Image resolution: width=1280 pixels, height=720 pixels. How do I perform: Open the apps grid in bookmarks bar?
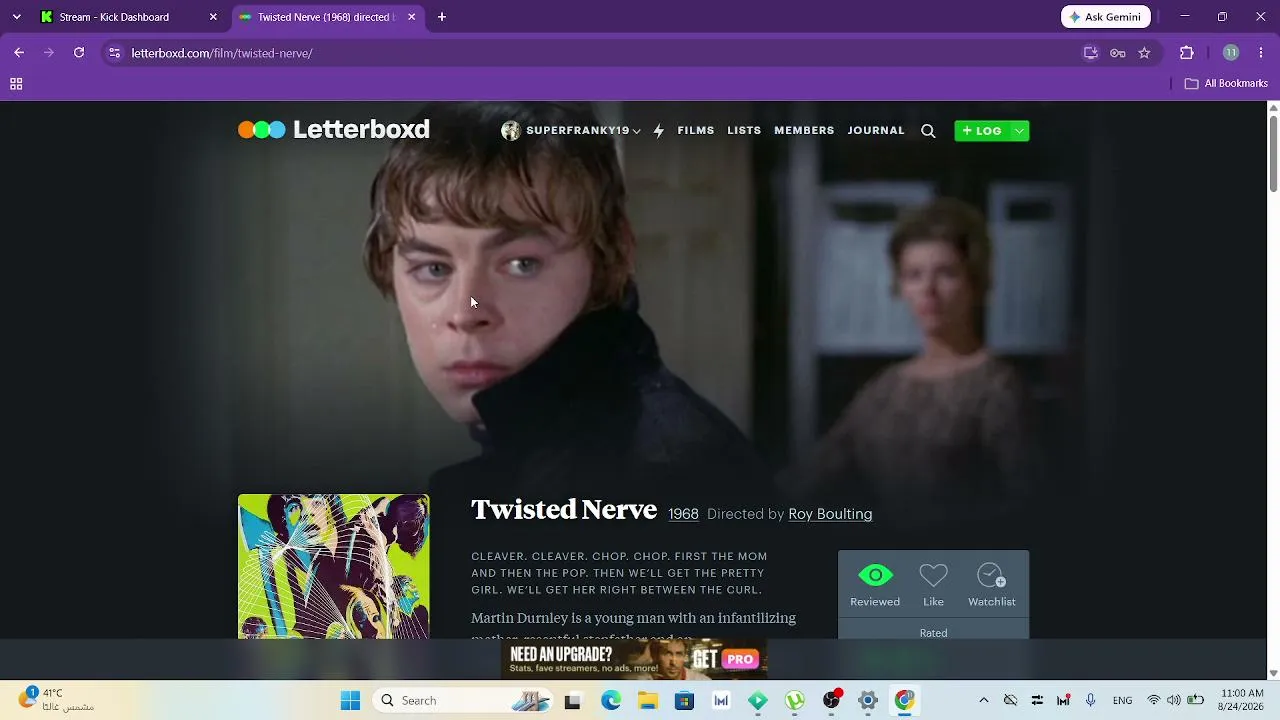click(x=16, y=84)
